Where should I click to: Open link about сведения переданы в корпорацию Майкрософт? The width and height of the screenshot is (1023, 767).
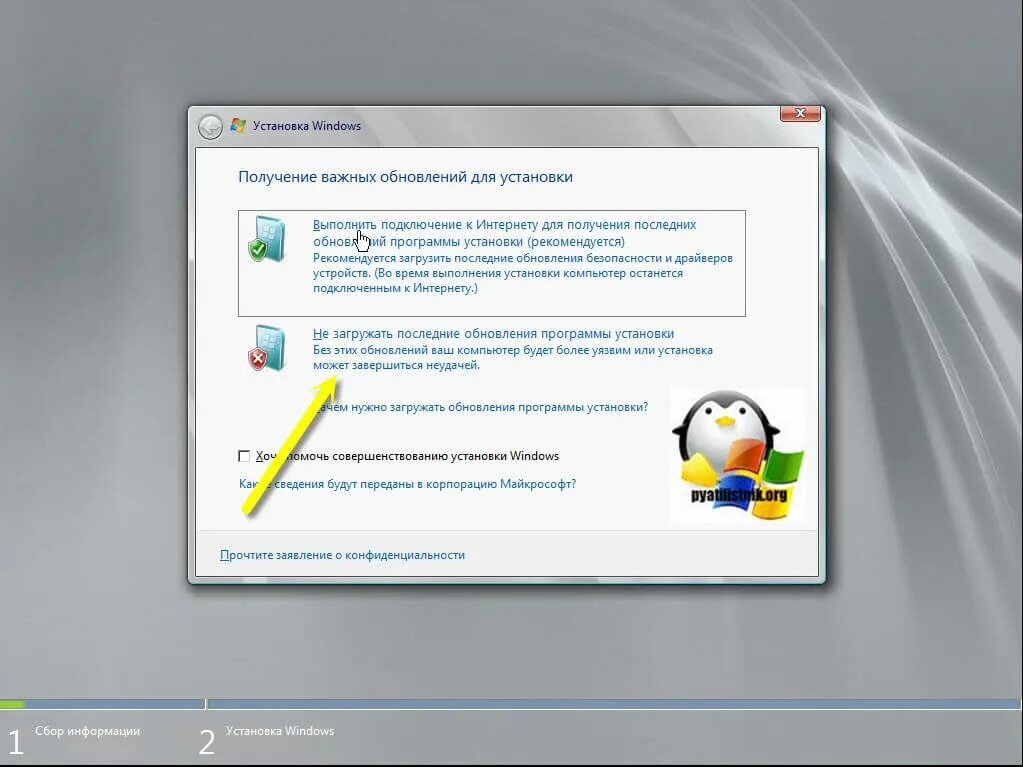click(x=407, y=484)
